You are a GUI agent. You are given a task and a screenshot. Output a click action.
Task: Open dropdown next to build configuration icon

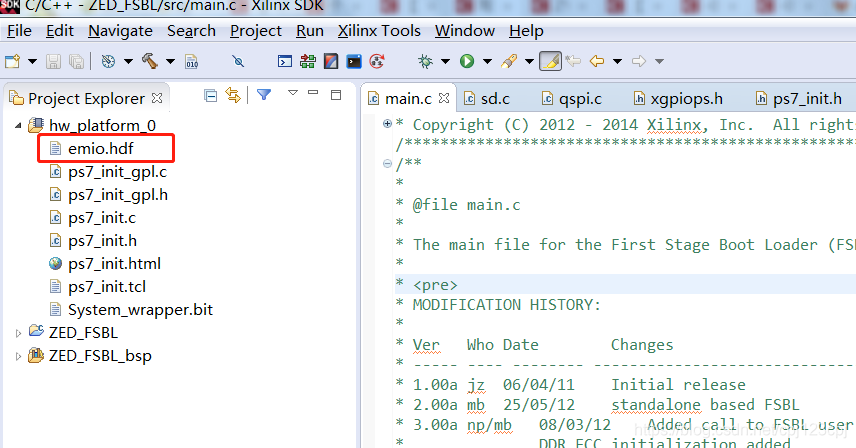[x=128, y=61]
